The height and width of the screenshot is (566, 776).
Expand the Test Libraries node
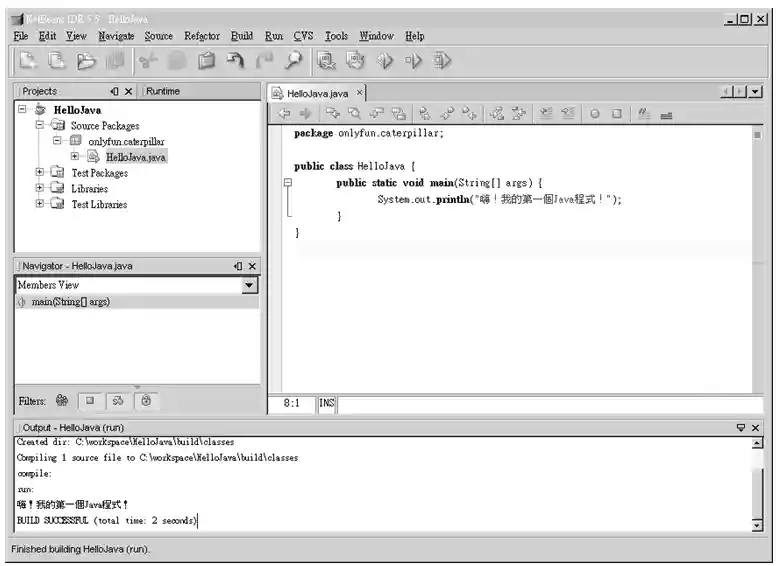click(x=40, y=203)
